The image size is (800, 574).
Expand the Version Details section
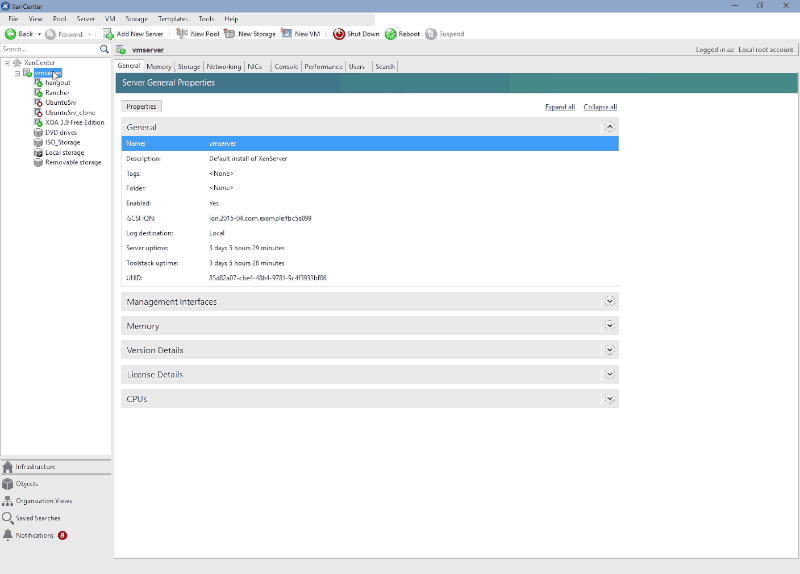point(610,350)
